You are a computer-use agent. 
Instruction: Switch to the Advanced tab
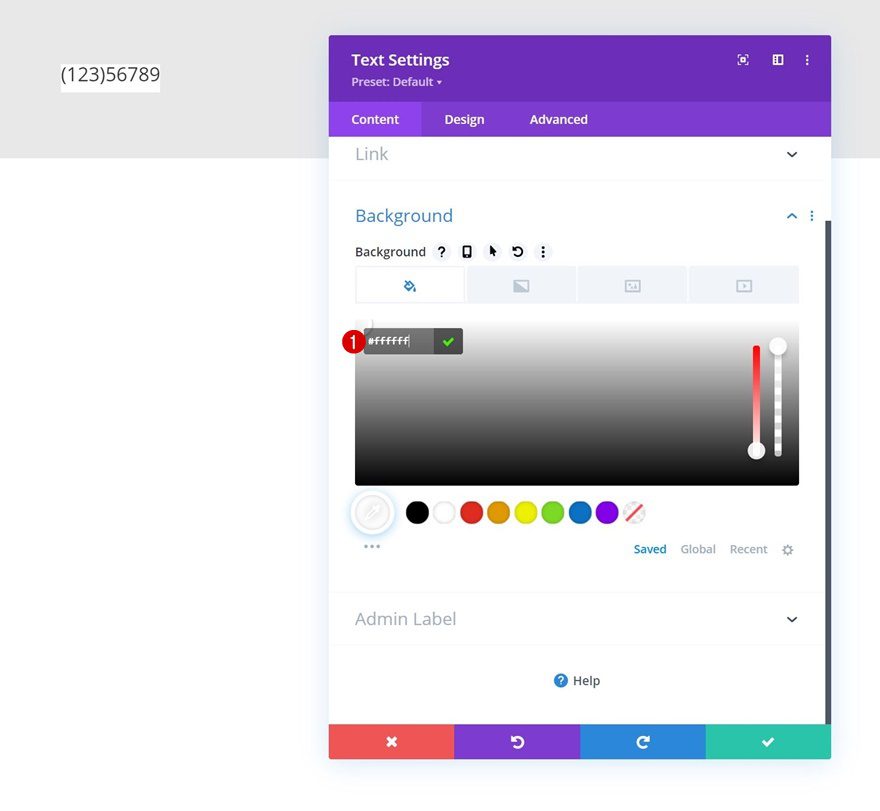[557, 119]
